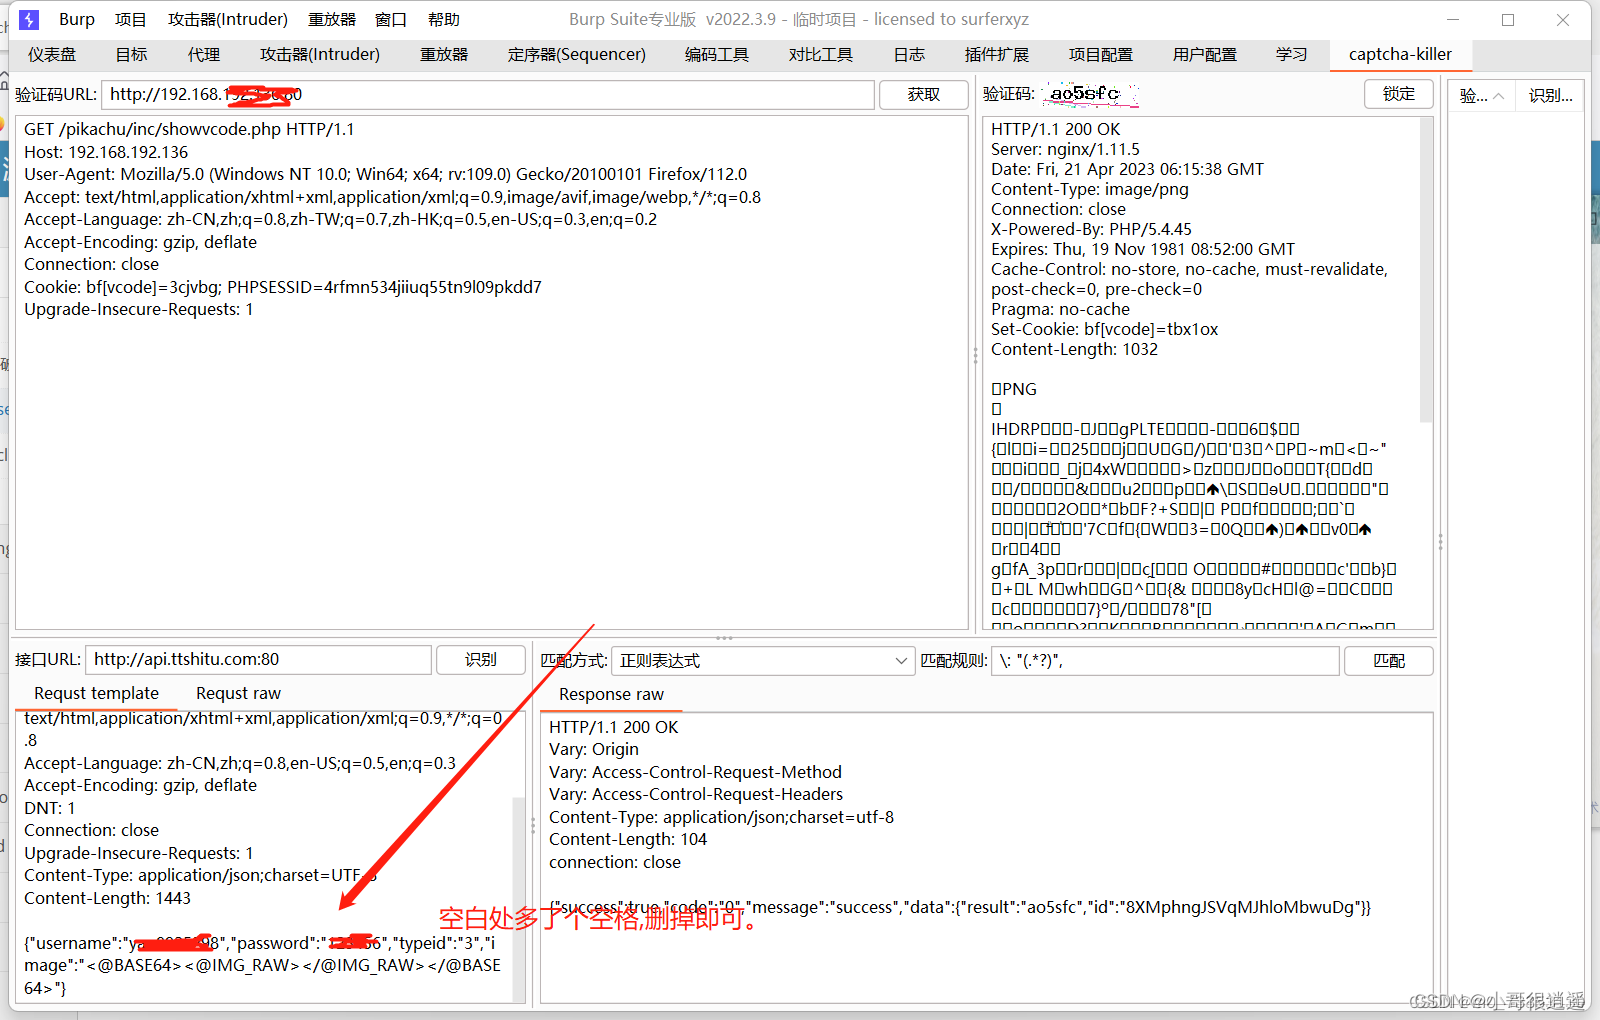
Task: Click the Cookie header line in request
Action: pos(283,287)
